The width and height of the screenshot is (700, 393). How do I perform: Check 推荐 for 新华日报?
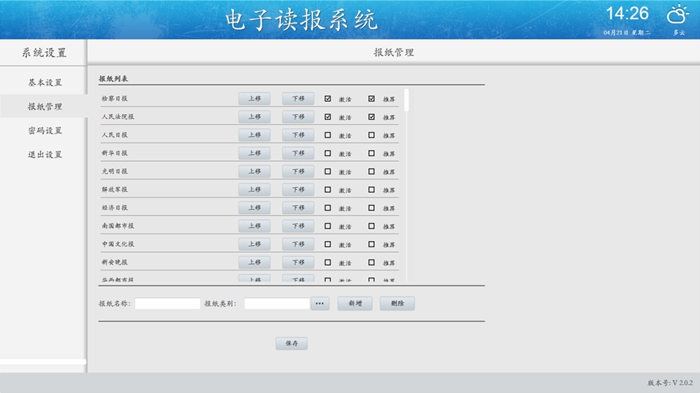point(371,153)
